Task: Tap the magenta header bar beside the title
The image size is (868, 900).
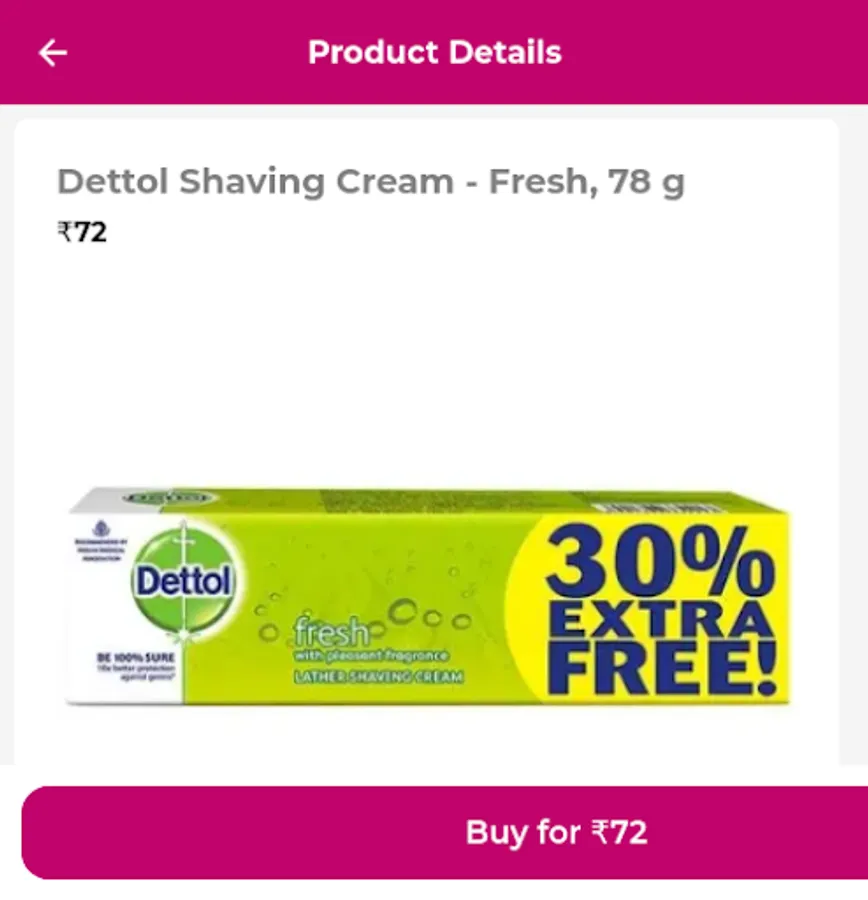Action: [712, 52]
